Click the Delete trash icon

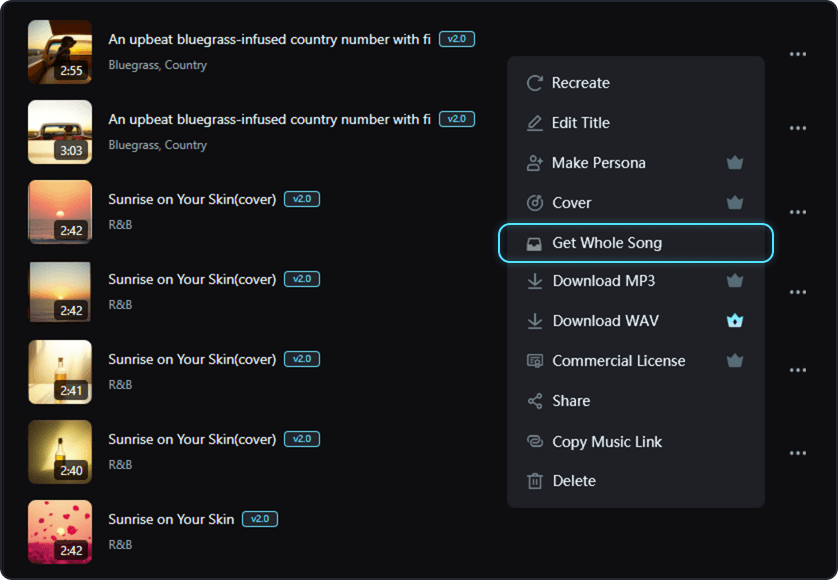tap(535, 481)
